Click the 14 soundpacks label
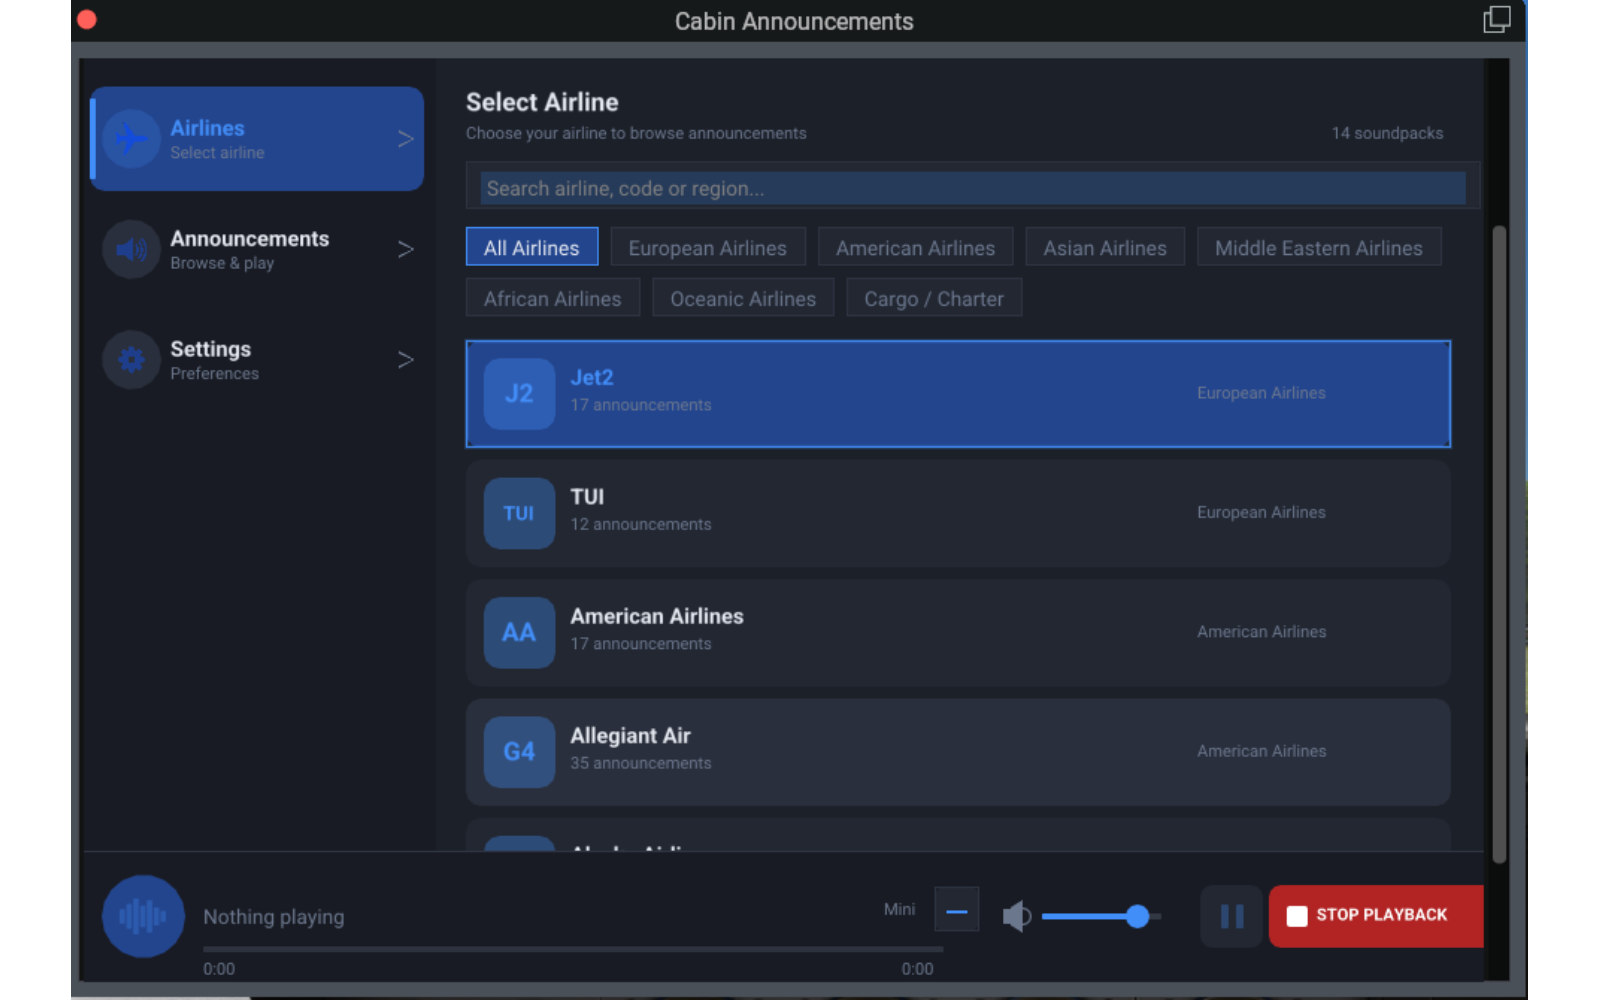The image size is (1600, 1000). 1387,133
